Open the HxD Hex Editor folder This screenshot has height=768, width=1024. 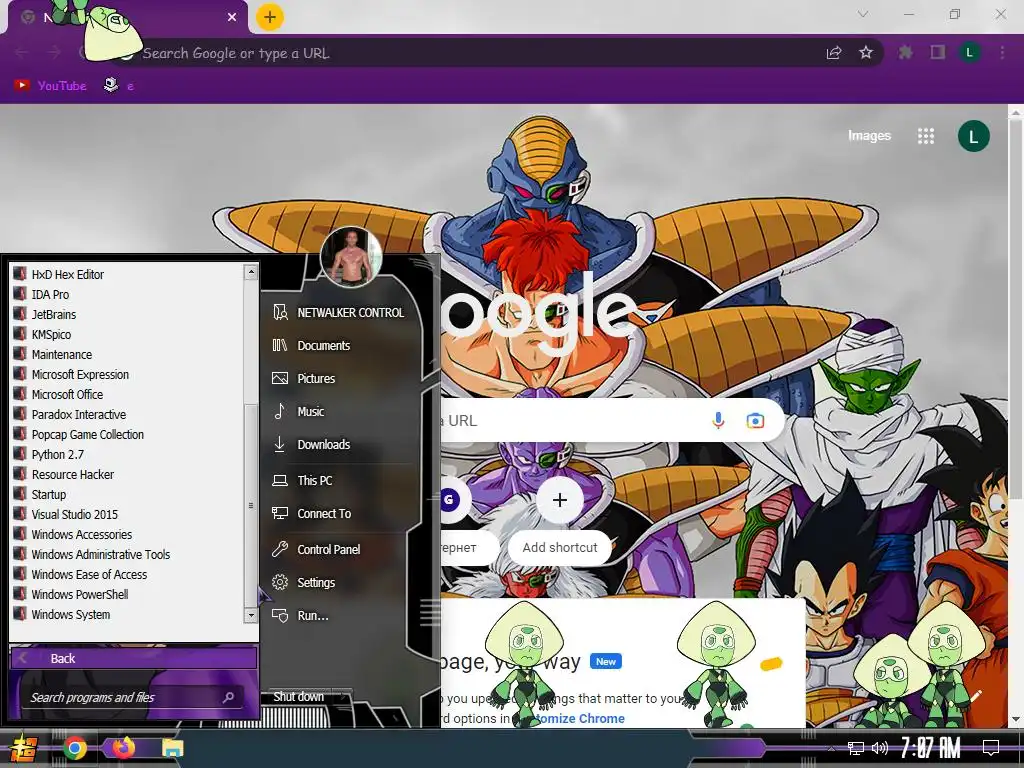pyautogui.click(x=68, y=274)
